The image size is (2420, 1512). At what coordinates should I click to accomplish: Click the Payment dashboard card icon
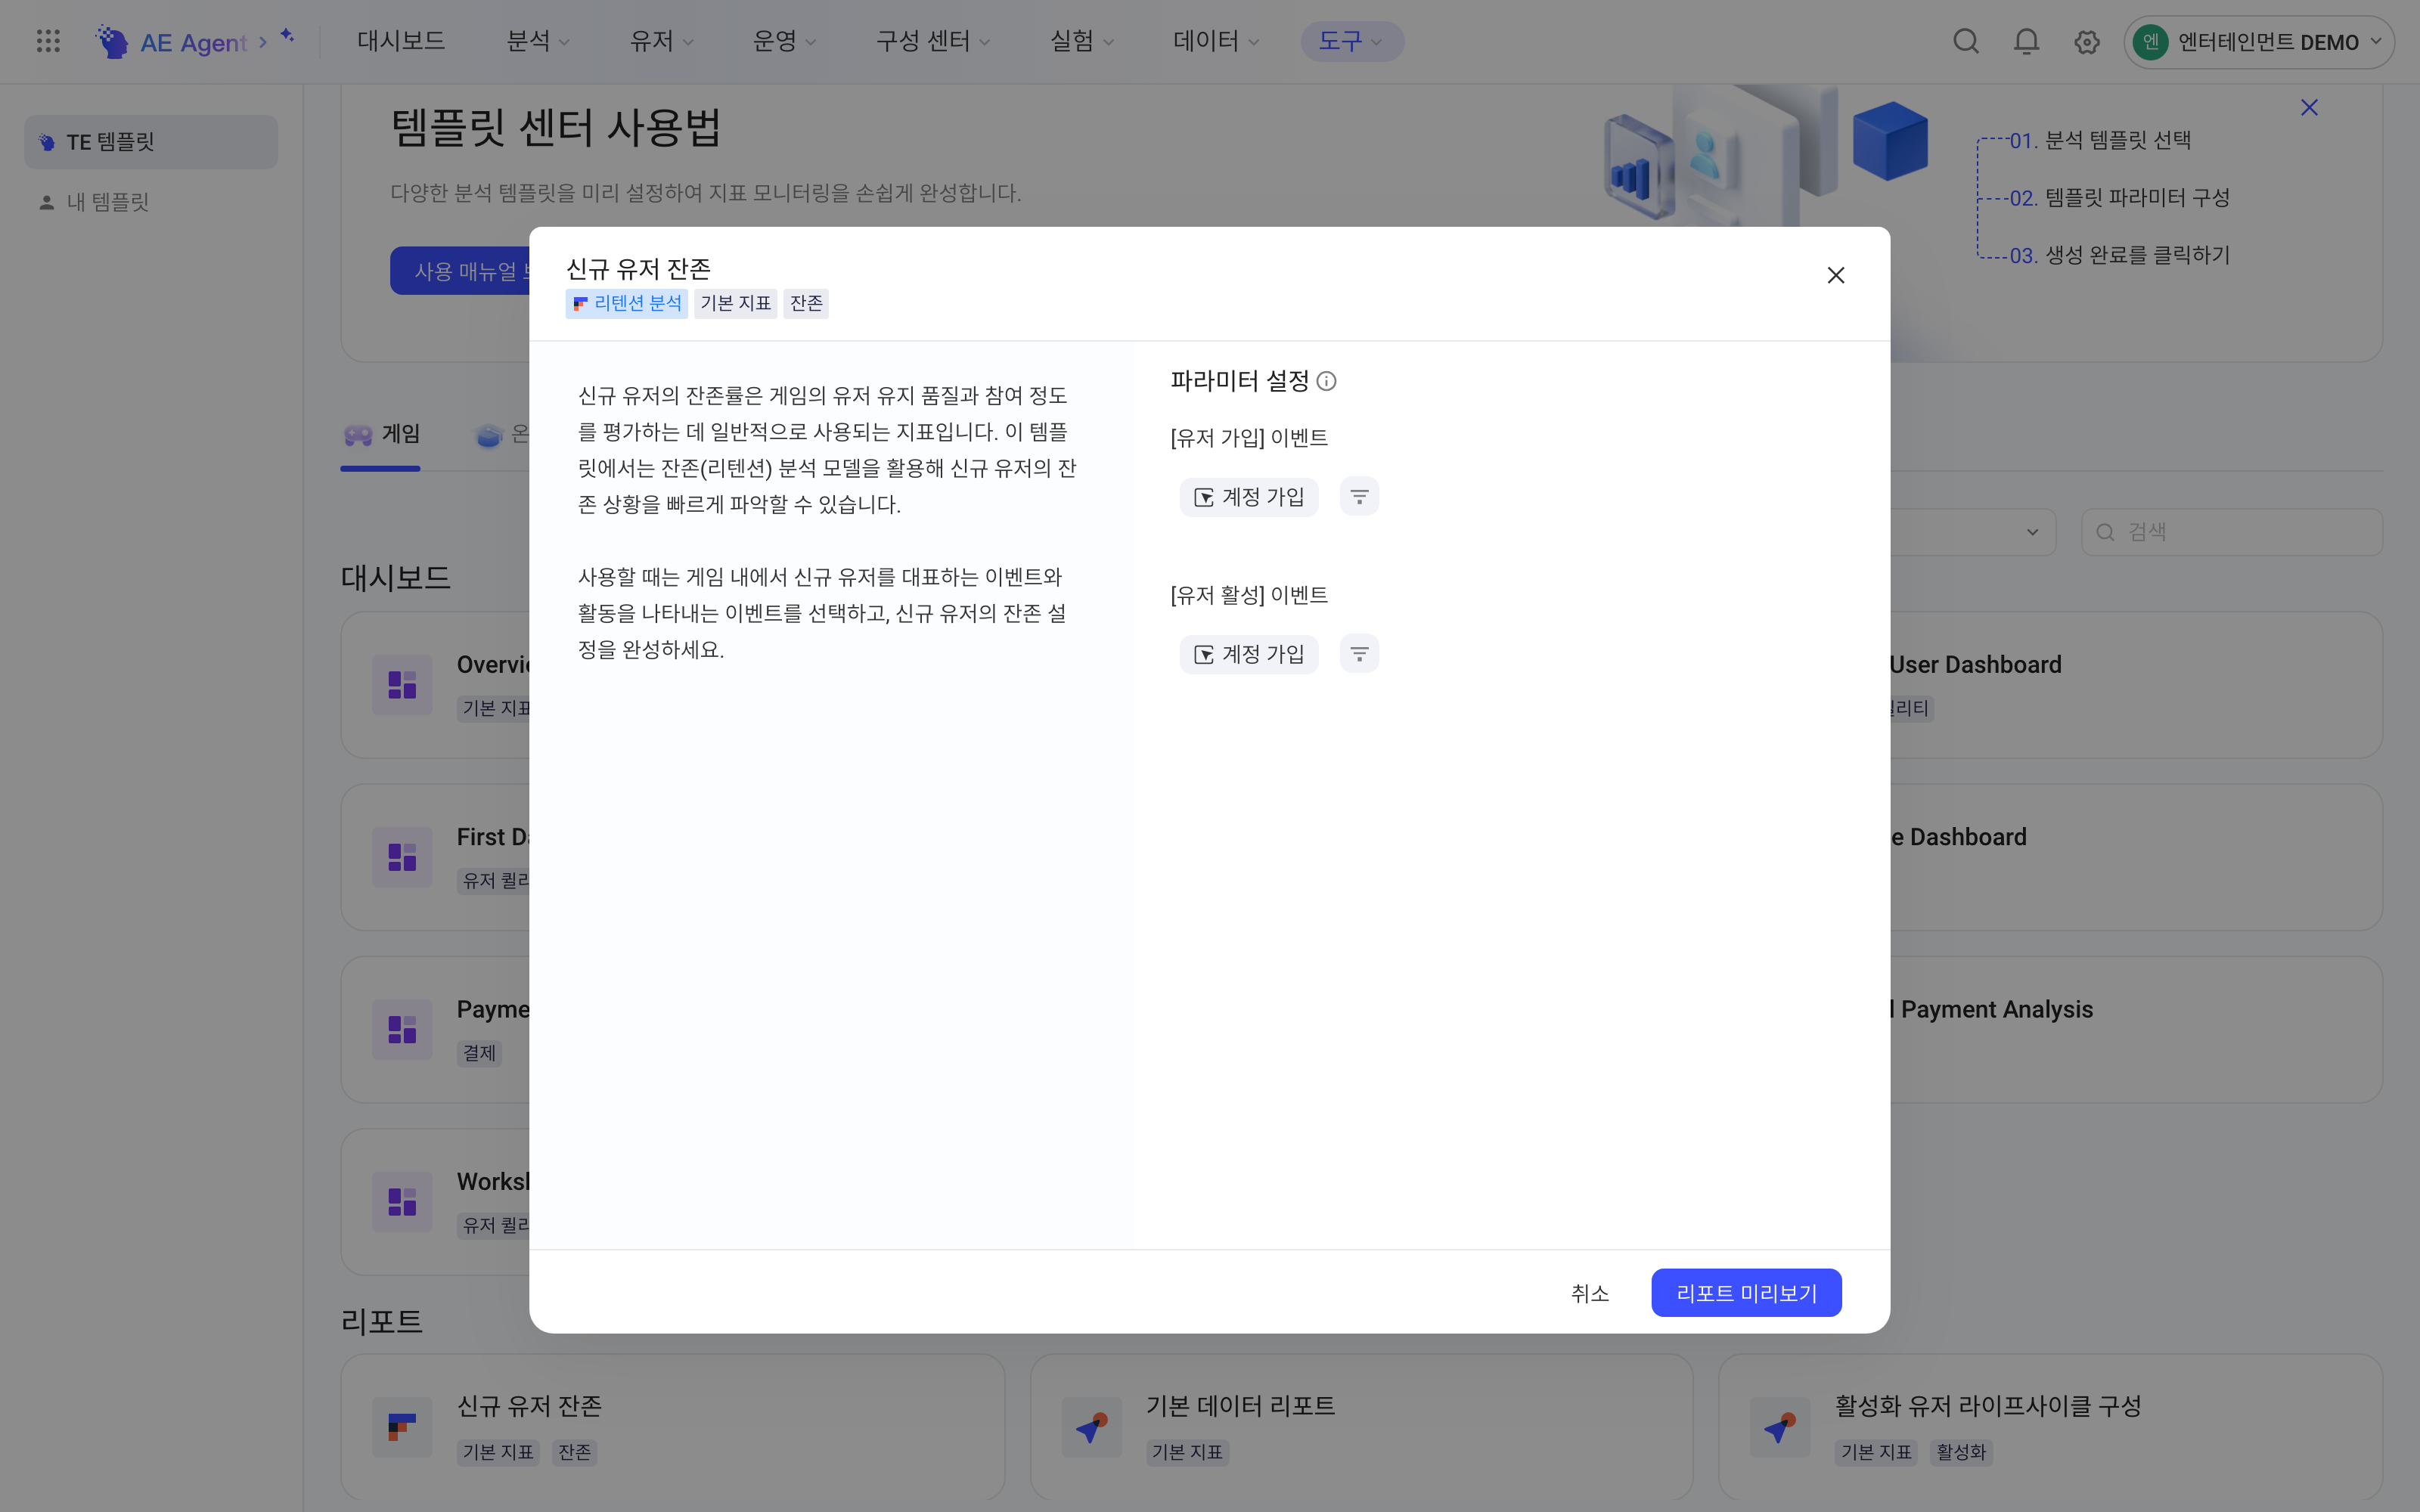402,1030
